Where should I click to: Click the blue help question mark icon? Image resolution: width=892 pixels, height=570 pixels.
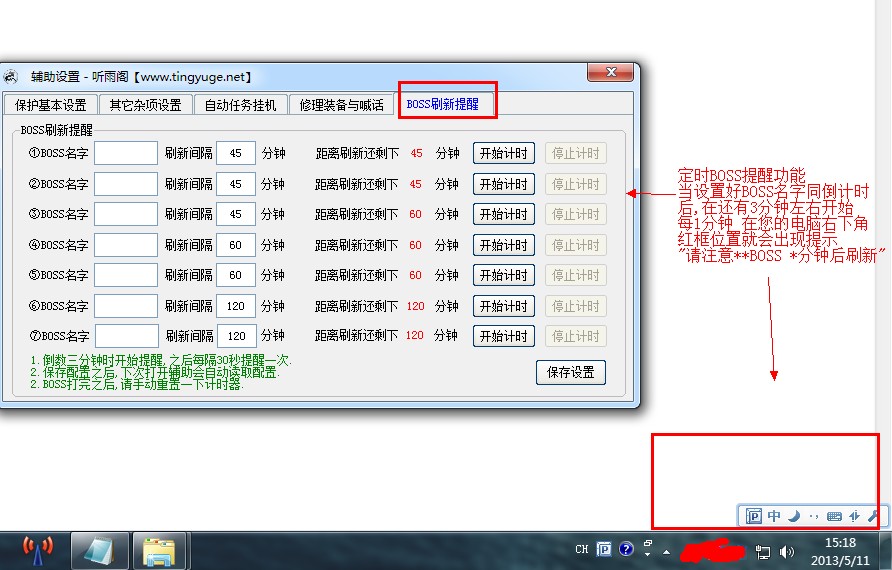point(626,549)
